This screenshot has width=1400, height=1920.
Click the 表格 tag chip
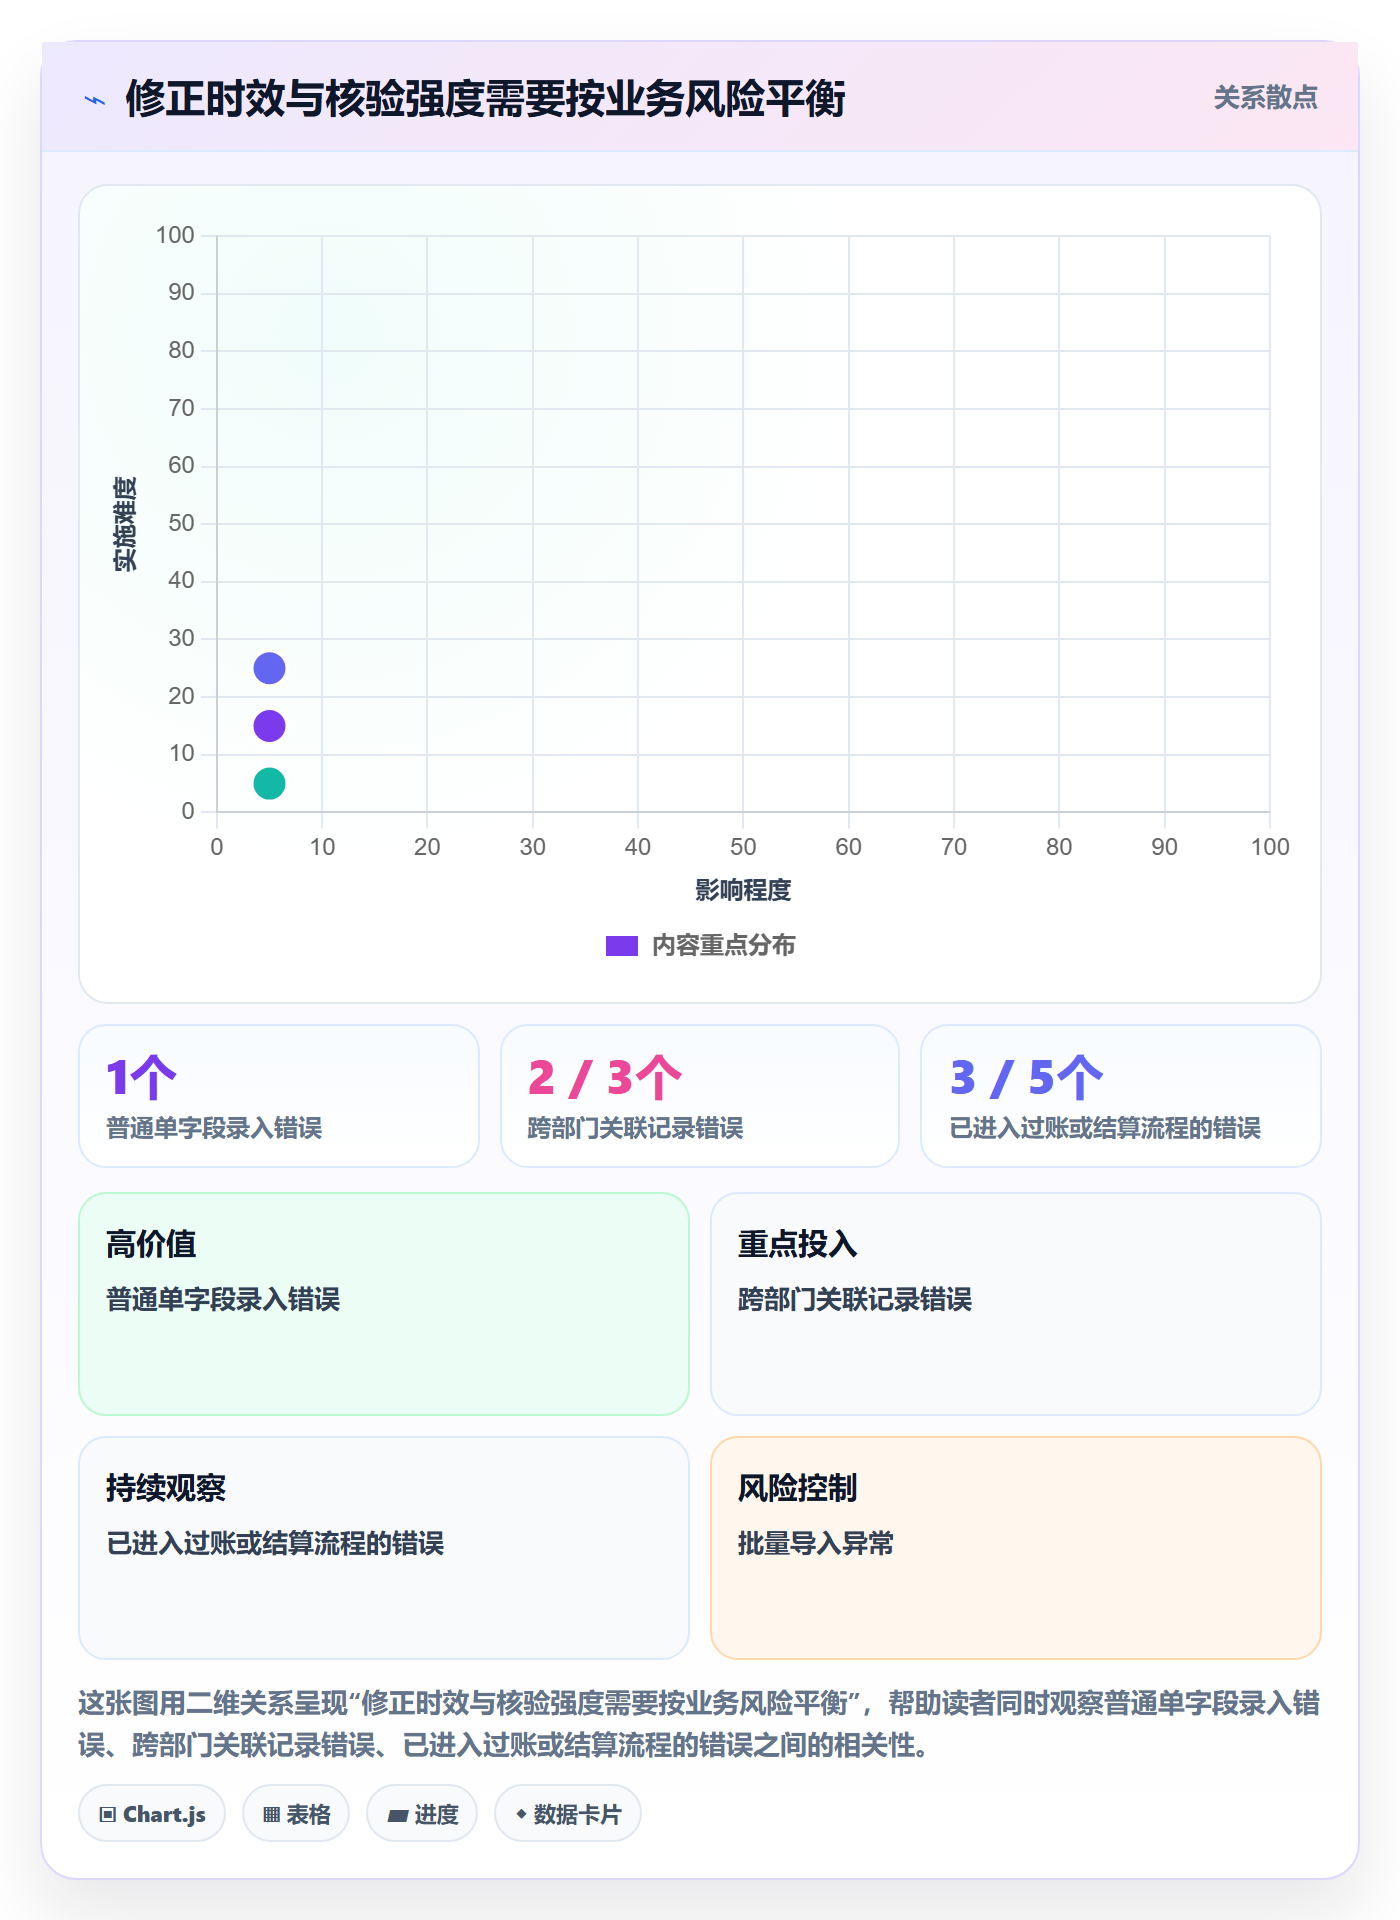coord(296,1814)
